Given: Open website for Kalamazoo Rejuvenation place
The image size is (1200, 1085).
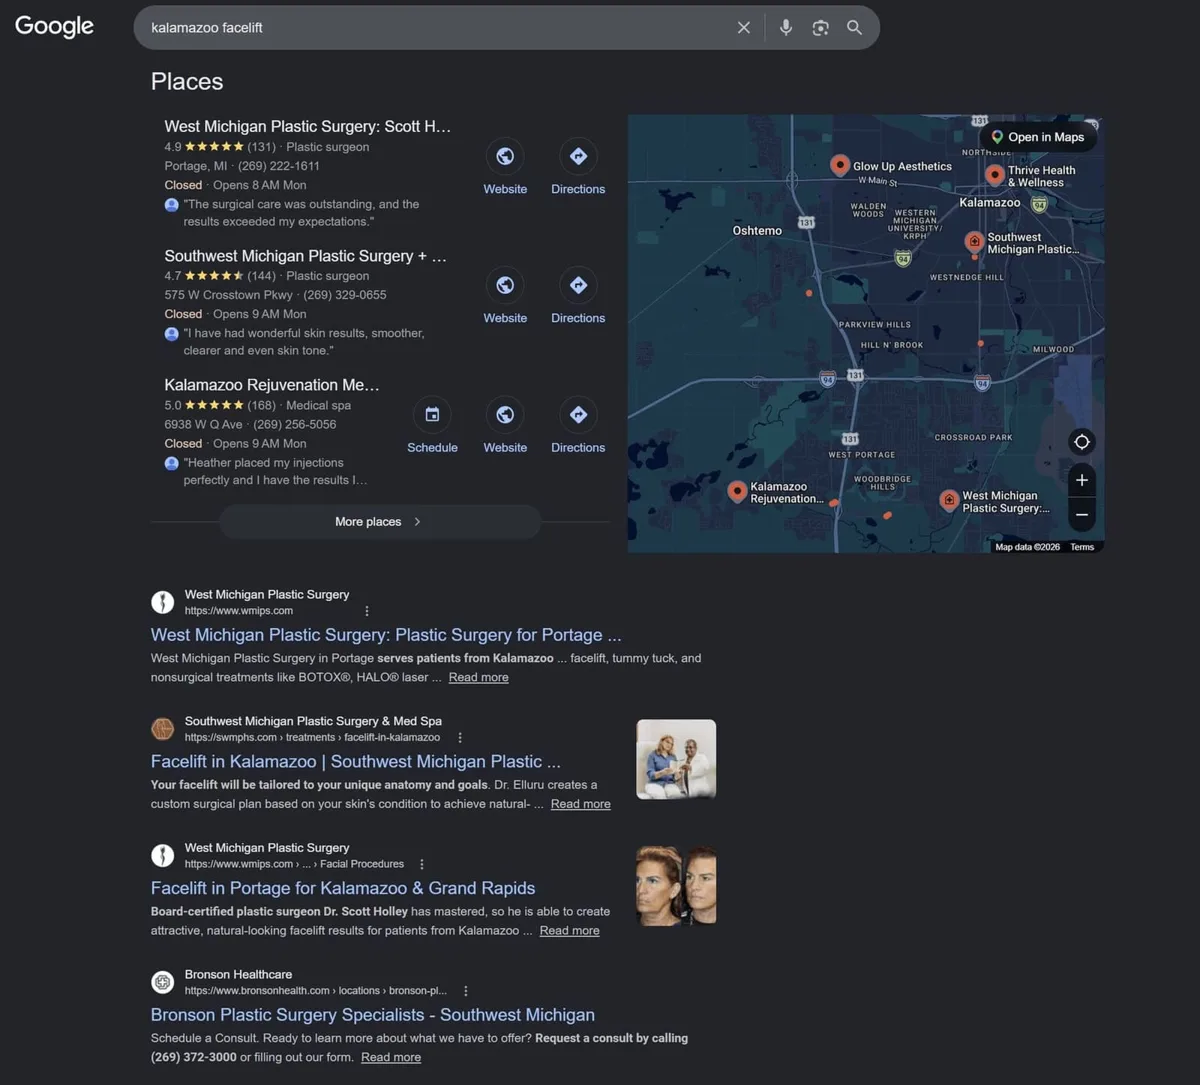Looking at the screenshot, I should (505, 426).
